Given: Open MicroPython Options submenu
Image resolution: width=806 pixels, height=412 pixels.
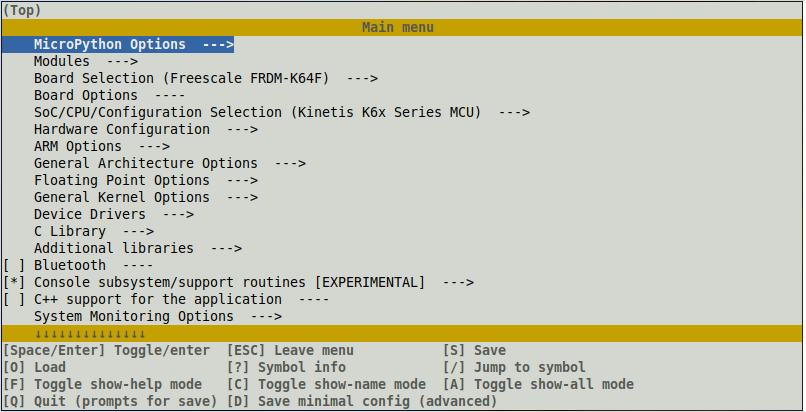Looking at the screenshot, I should point(118,44).
